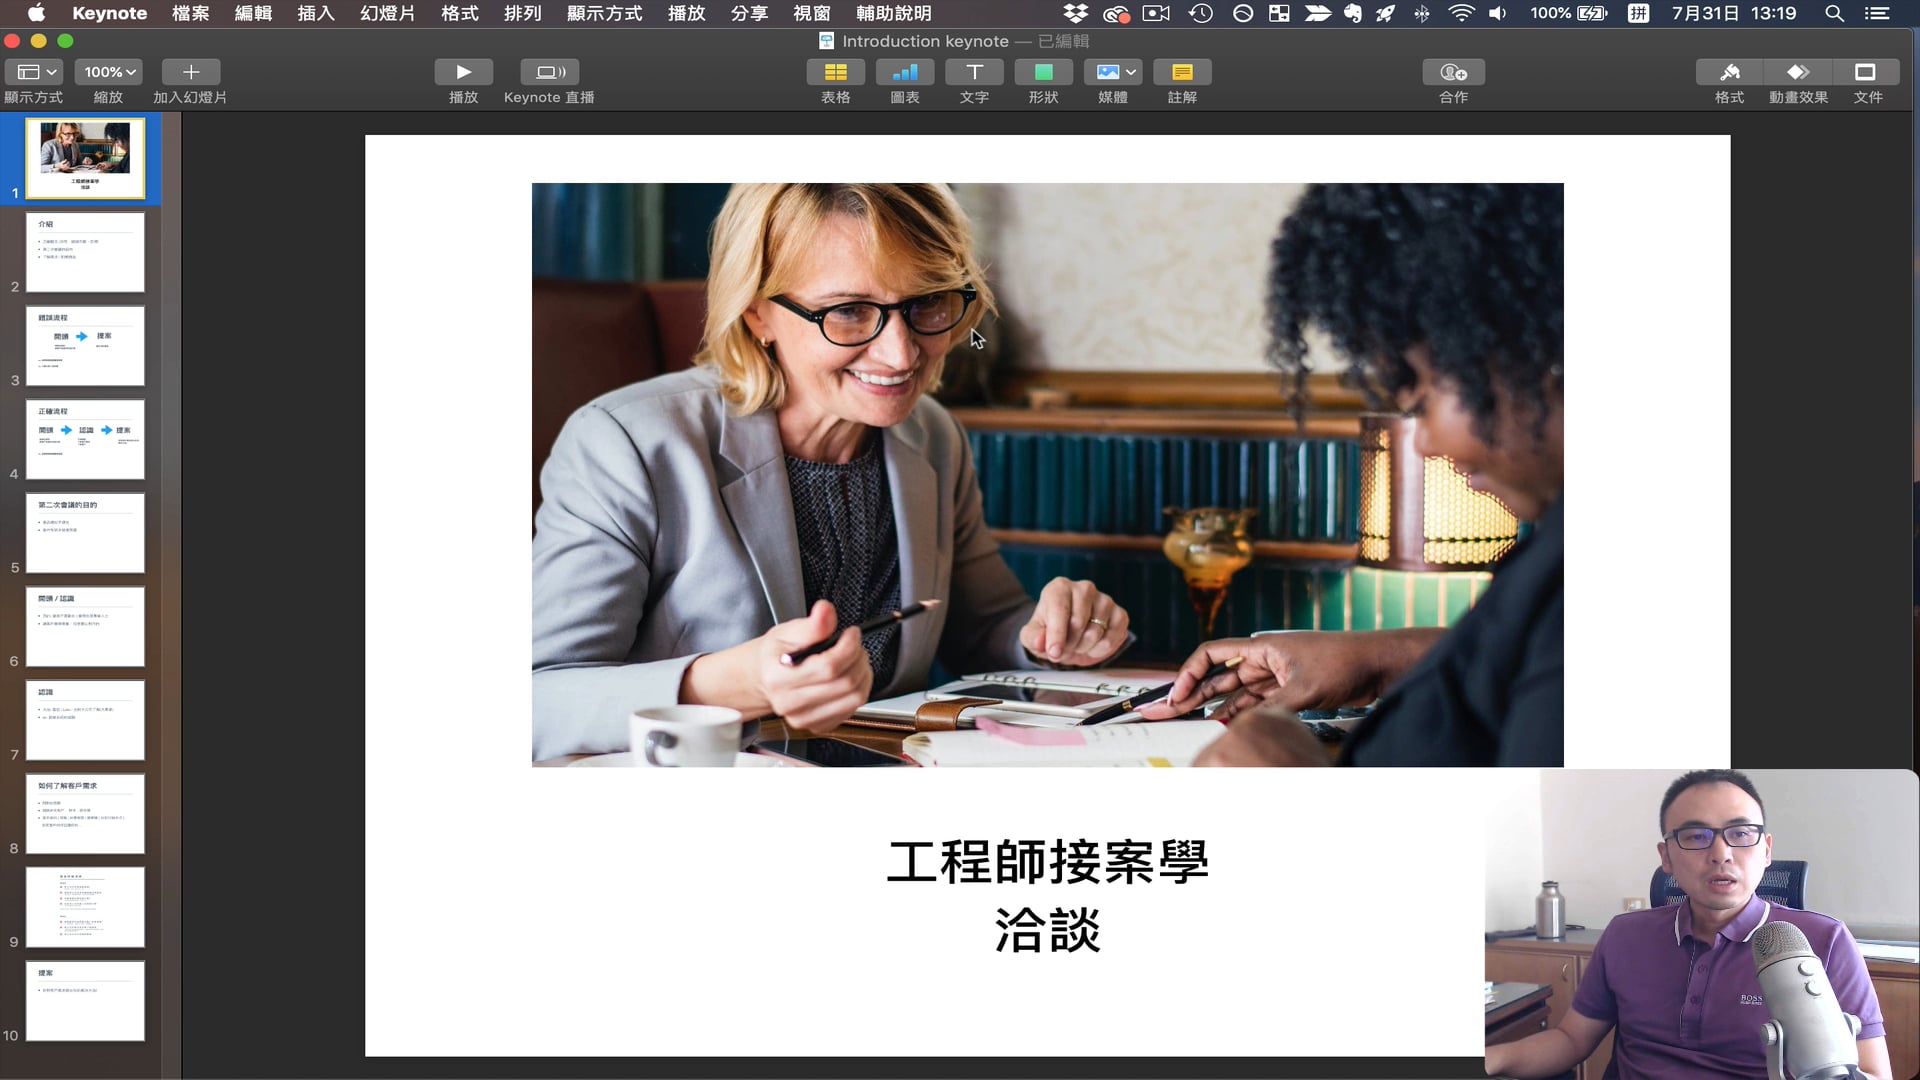1920x1080 pixels.
Task: Open Keynote Live broadcast icon
Action: click(550, 72)
